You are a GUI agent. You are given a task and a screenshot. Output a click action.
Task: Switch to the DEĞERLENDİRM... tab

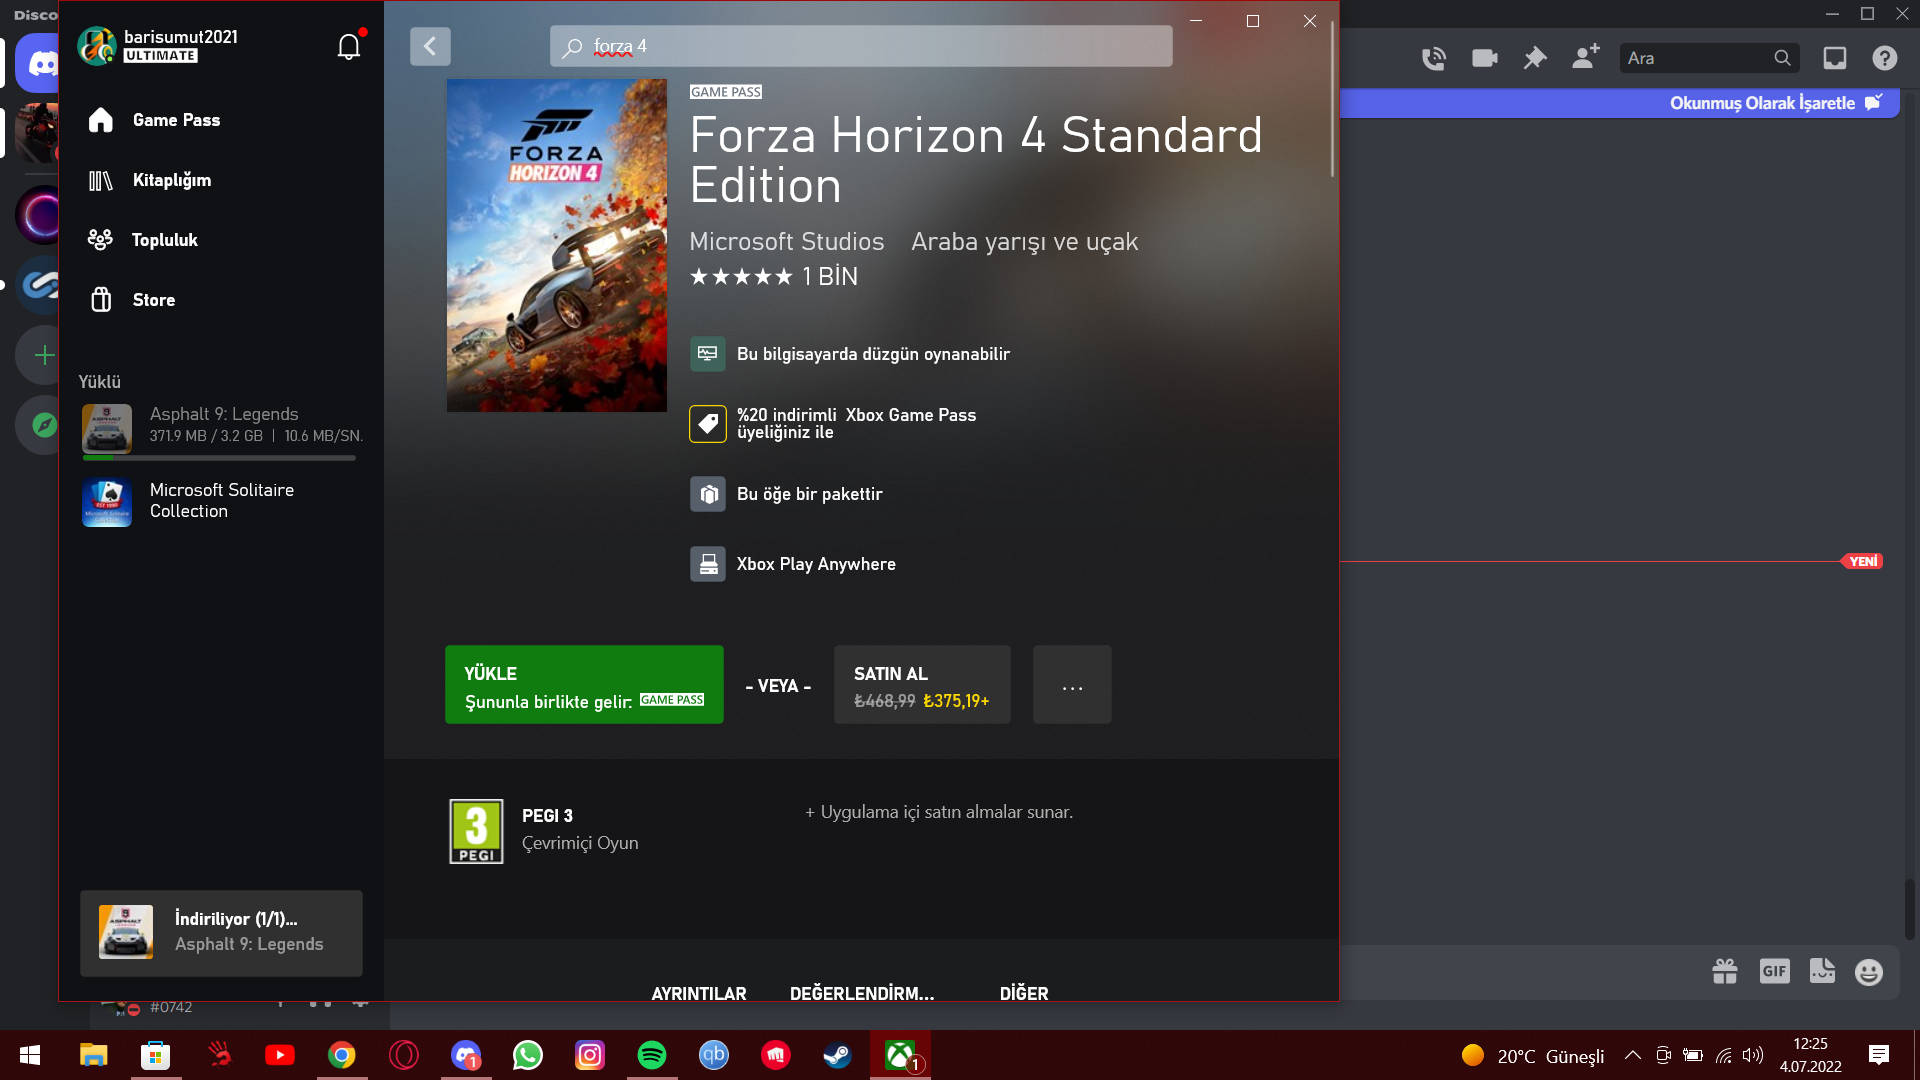point(862,993)
